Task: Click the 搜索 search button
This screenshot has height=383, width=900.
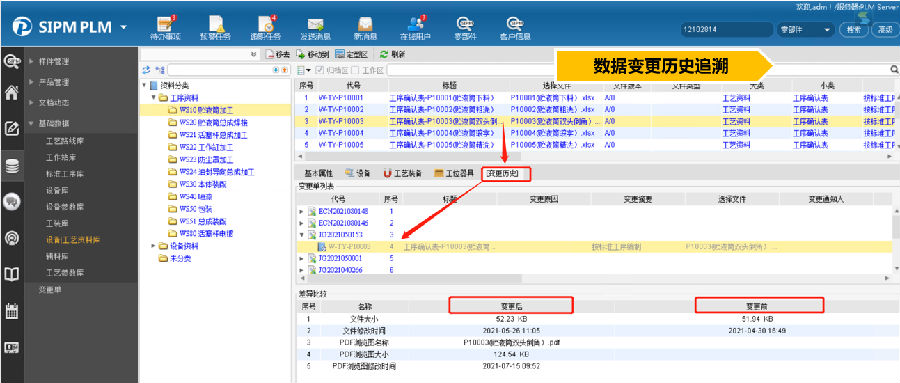Action: [x=854, y=29]
